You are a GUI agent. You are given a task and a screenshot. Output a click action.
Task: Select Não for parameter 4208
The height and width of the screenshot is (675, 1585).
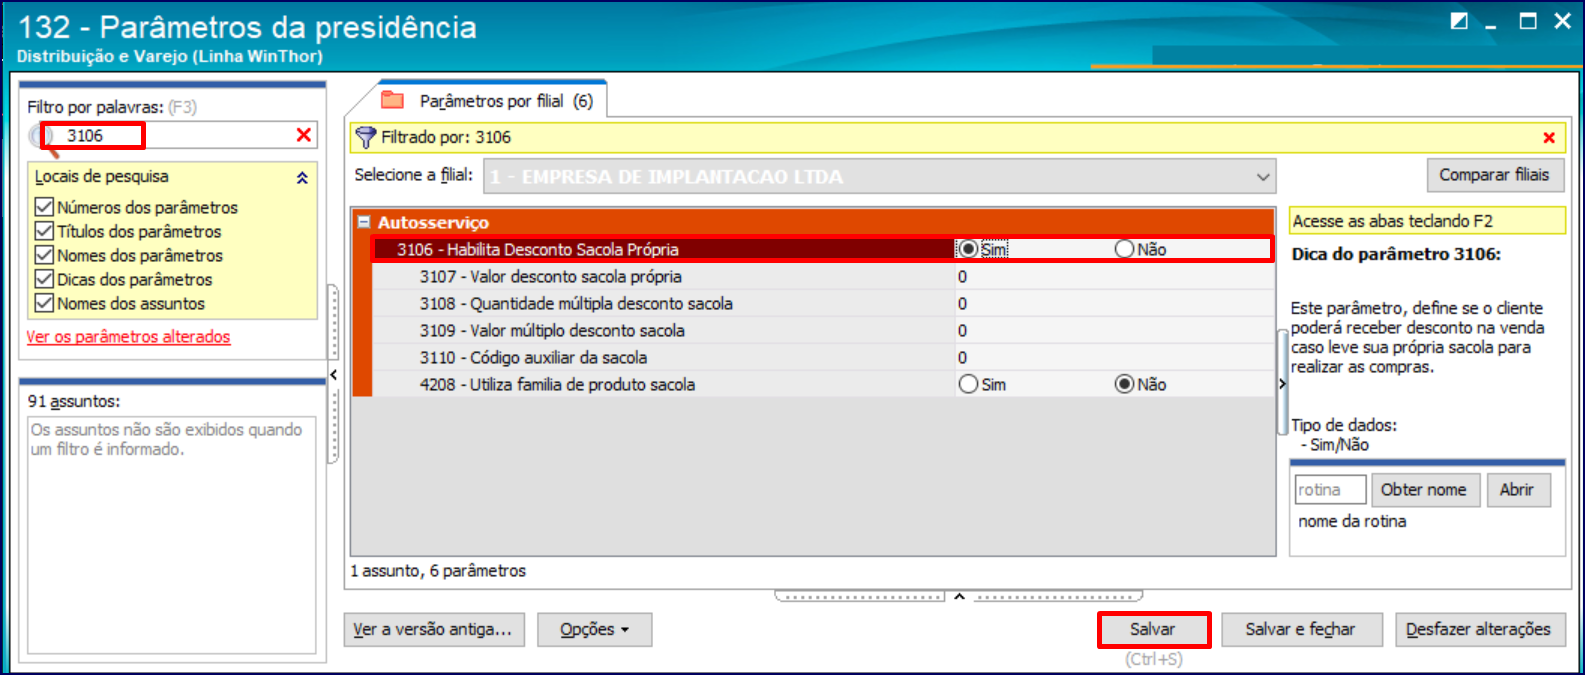[1125, 384]
